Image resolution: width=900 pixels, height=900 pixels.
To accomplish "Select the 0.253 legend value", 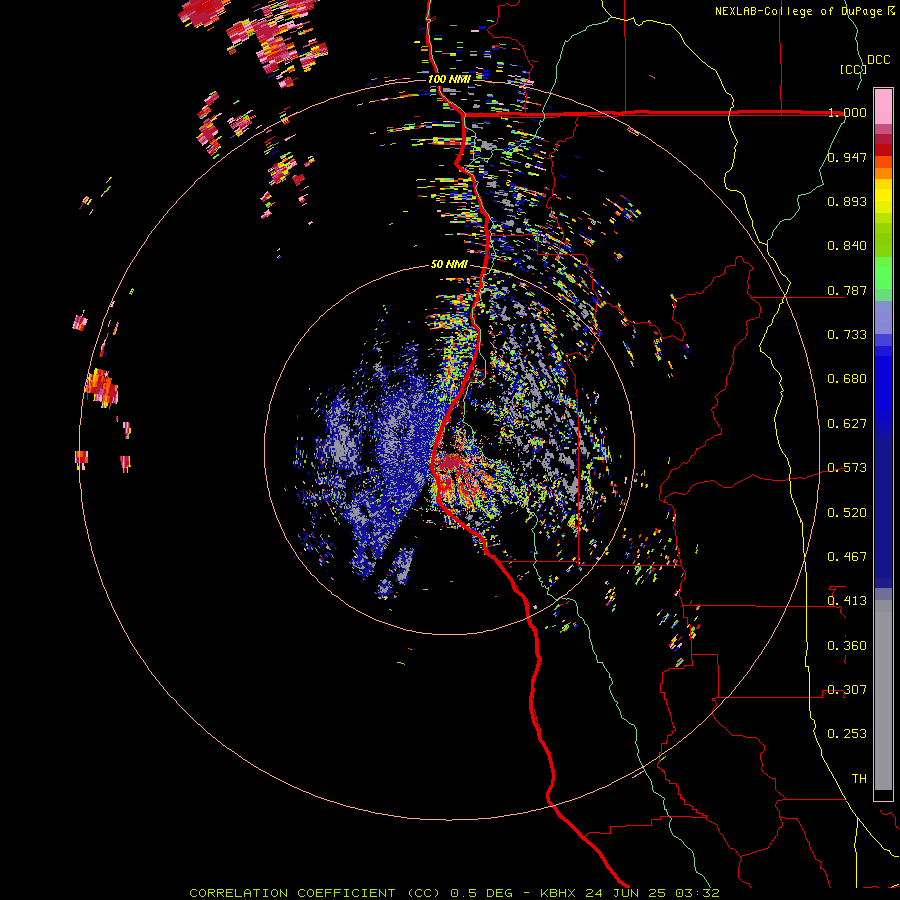I will click(x=847, y=734).
